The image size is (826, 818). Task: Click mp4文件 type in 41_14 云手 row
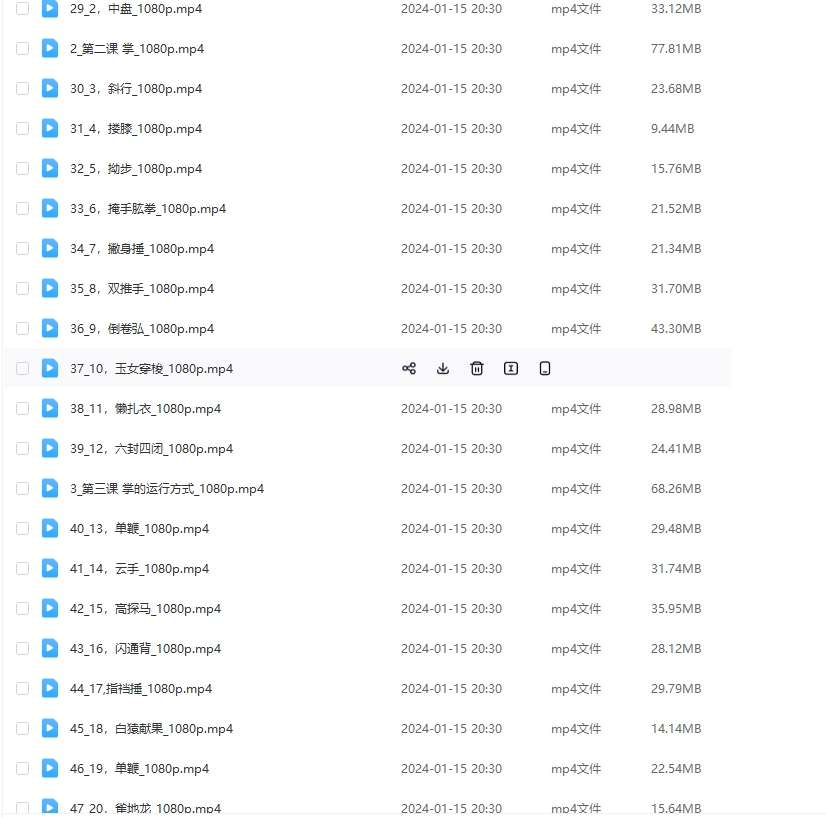(576, 569)
